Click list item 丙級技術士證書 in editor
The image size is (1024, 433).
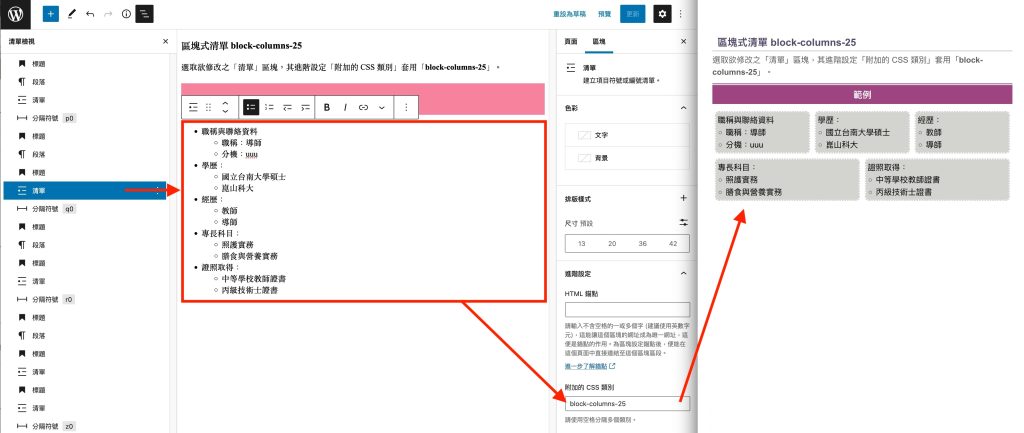pyautogui.click(x=249, y=290)
